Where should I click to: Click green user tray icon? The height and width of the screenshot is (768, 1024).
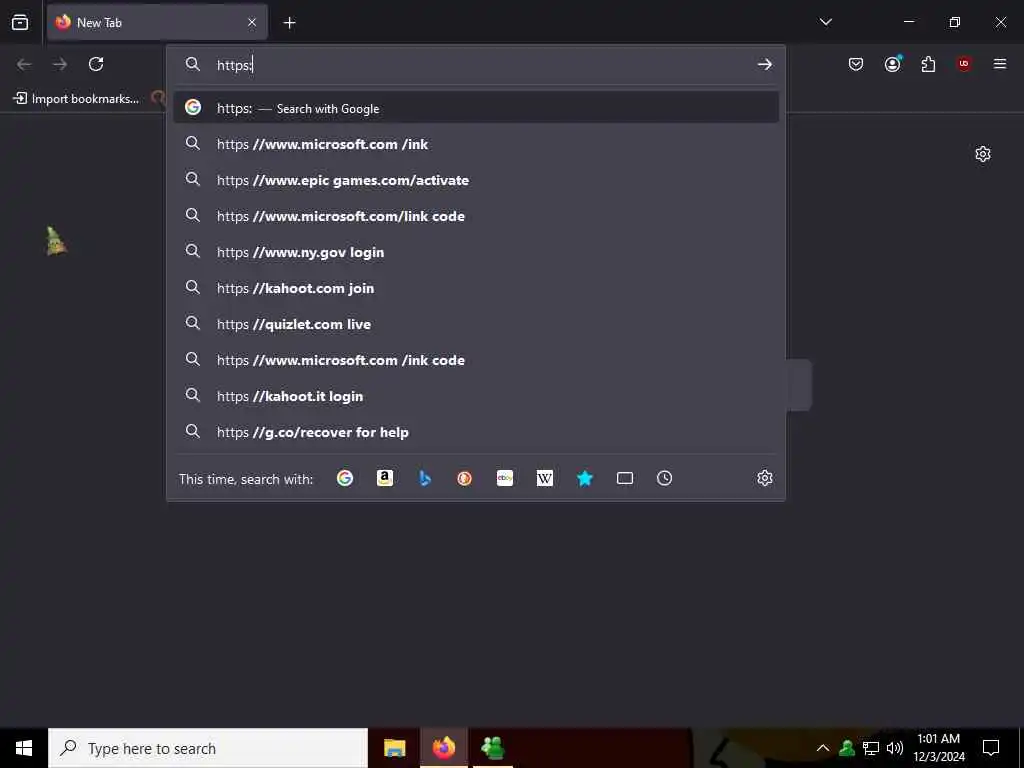(847, 748)
